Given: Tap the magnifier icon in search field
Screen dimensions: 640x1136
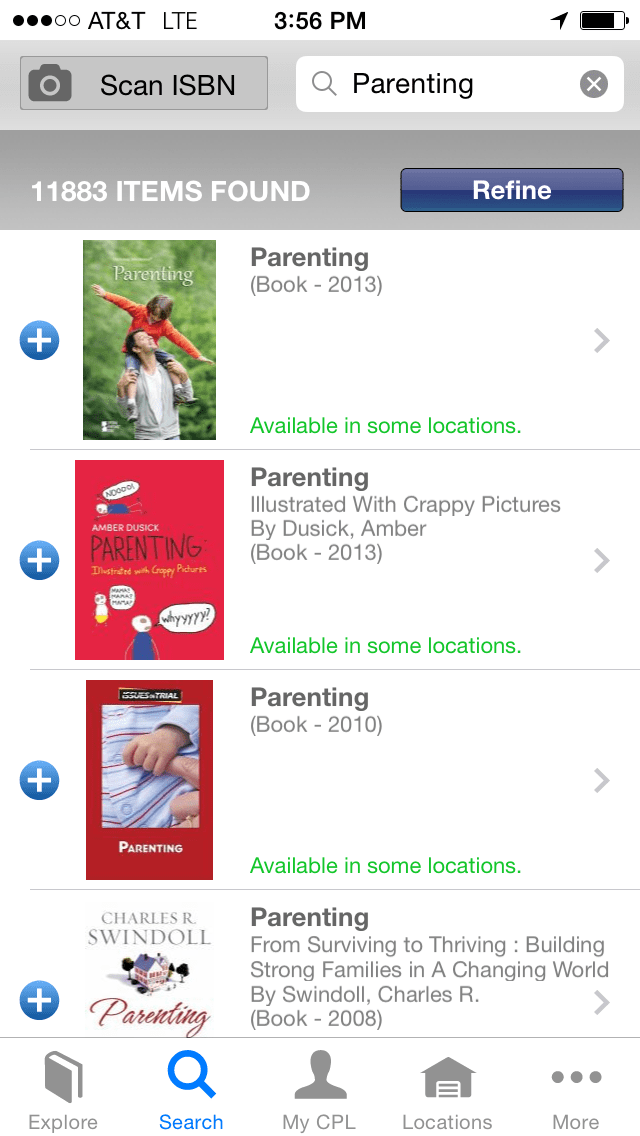Looking at the screenshot, I should tap(324, 84).
